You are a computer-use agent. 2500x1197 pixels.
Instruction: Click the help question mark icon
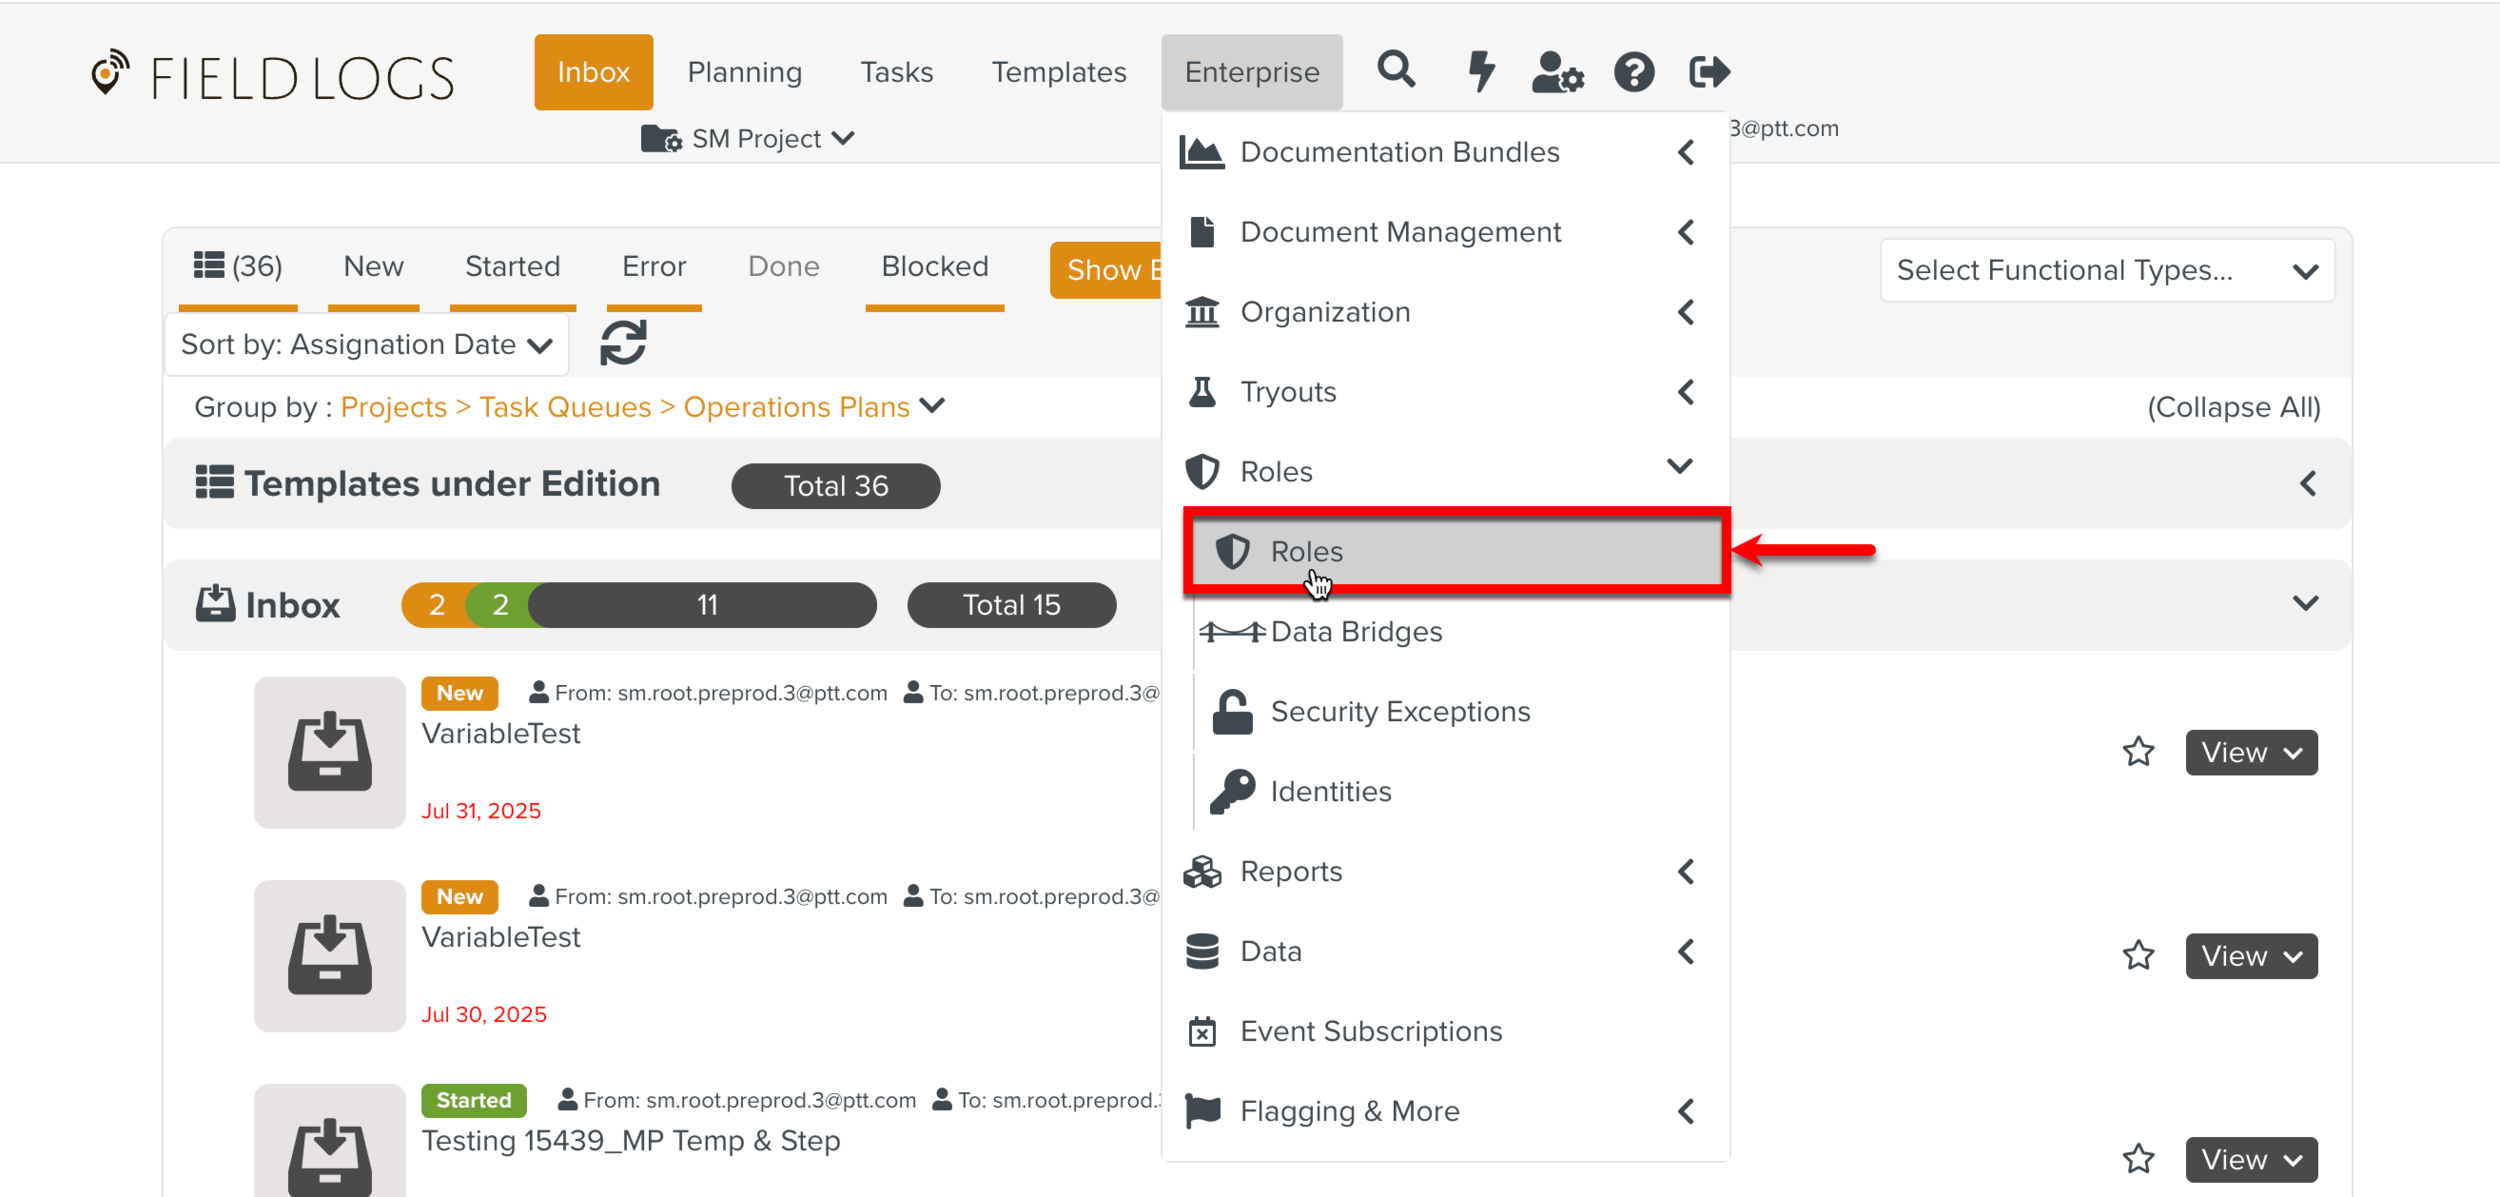1634,72
